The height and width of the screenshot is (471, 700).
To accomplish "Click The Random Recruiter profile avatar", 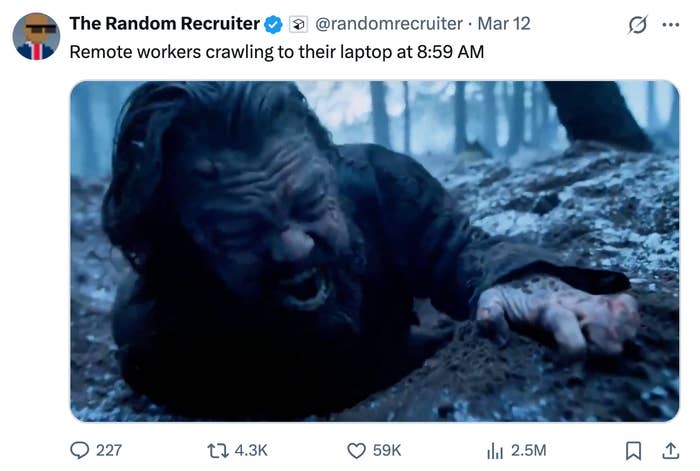I will (x=36, y=36).
